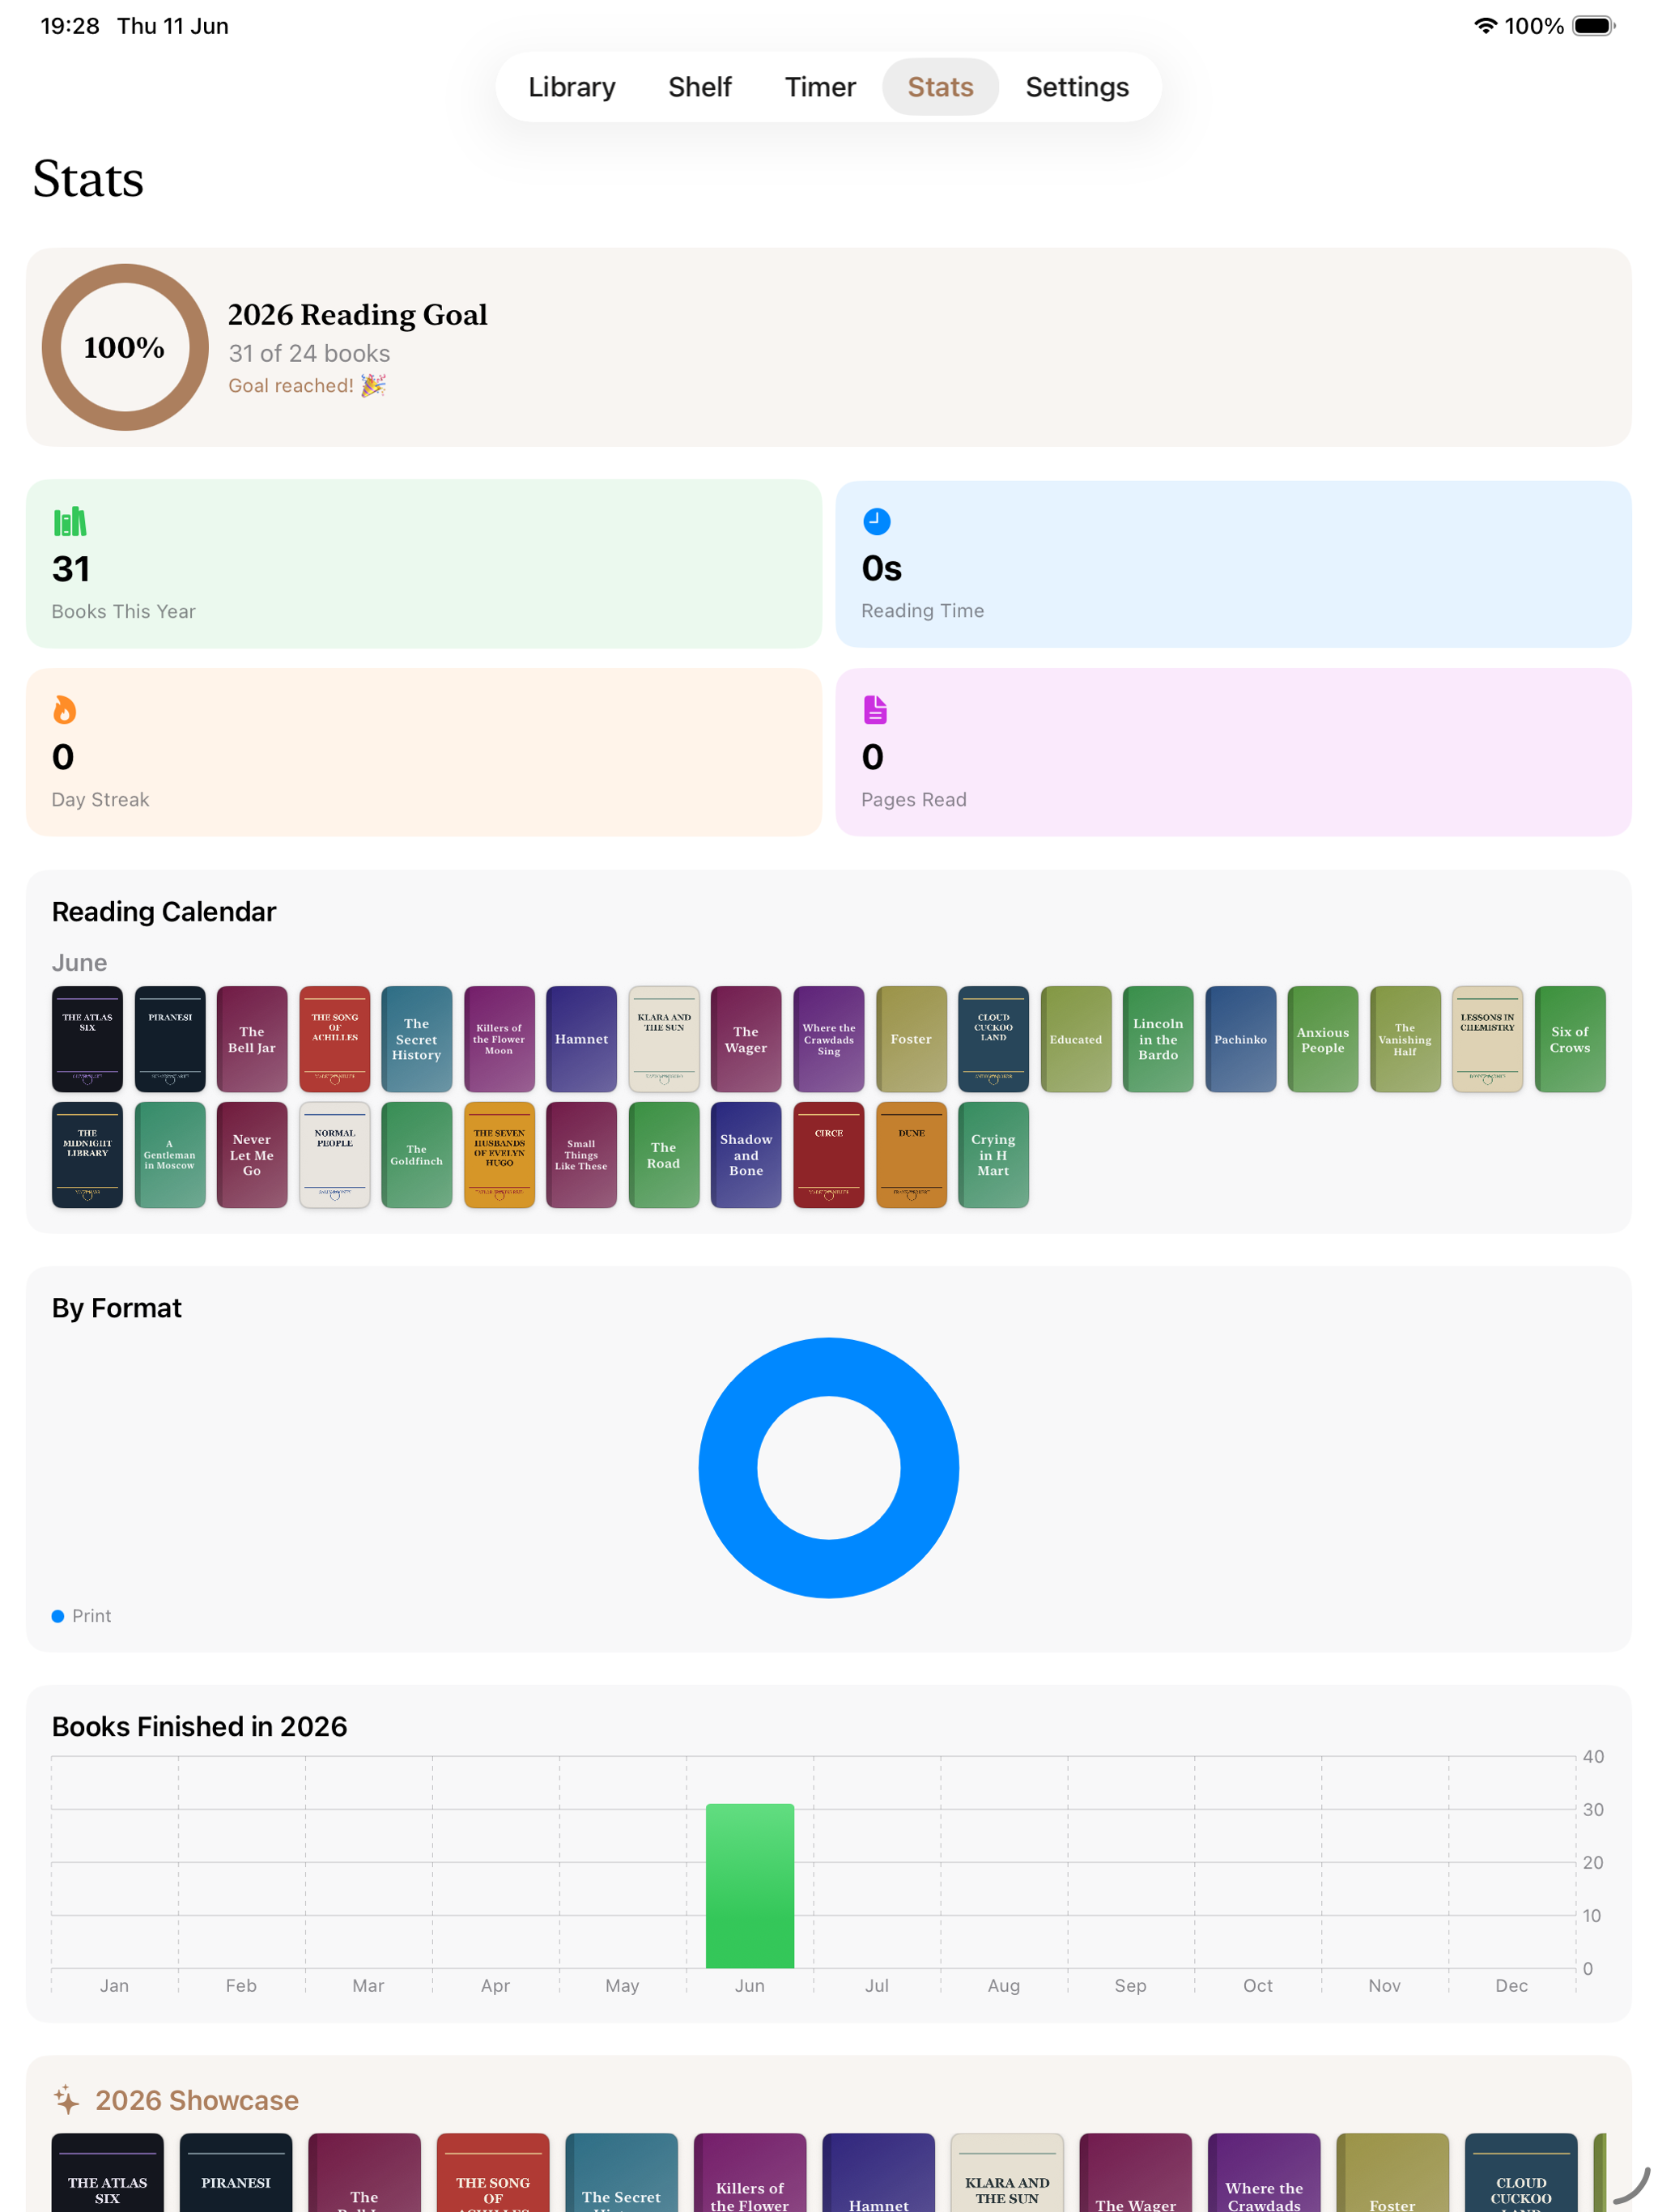Open Killers of the Flower Moon in Reading Calendar
The width and height of the screenshot is (1658, 2212).
[x=499, y=1039]
